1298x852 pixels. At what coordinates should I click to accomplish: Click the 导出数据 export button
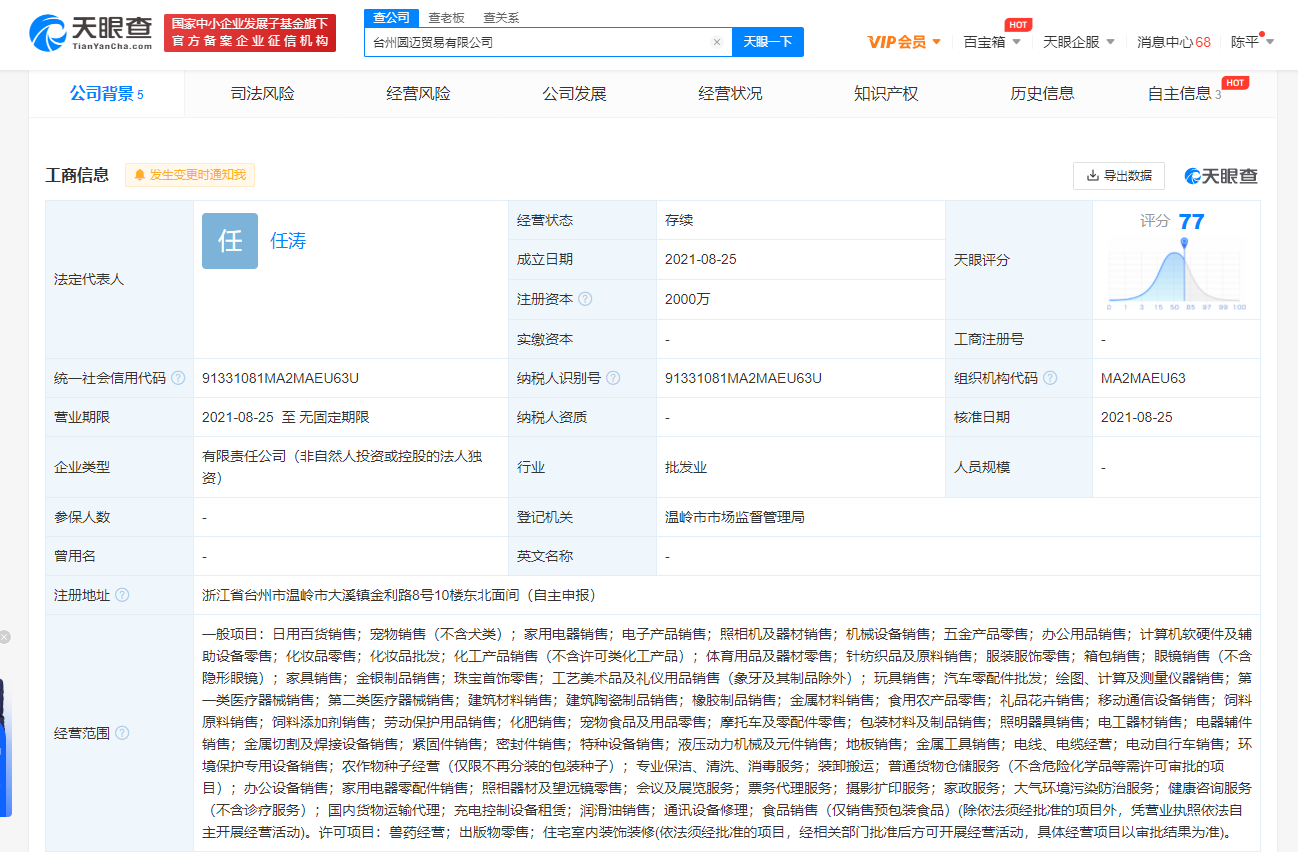pyautogui.click(x=1118, y=176)
